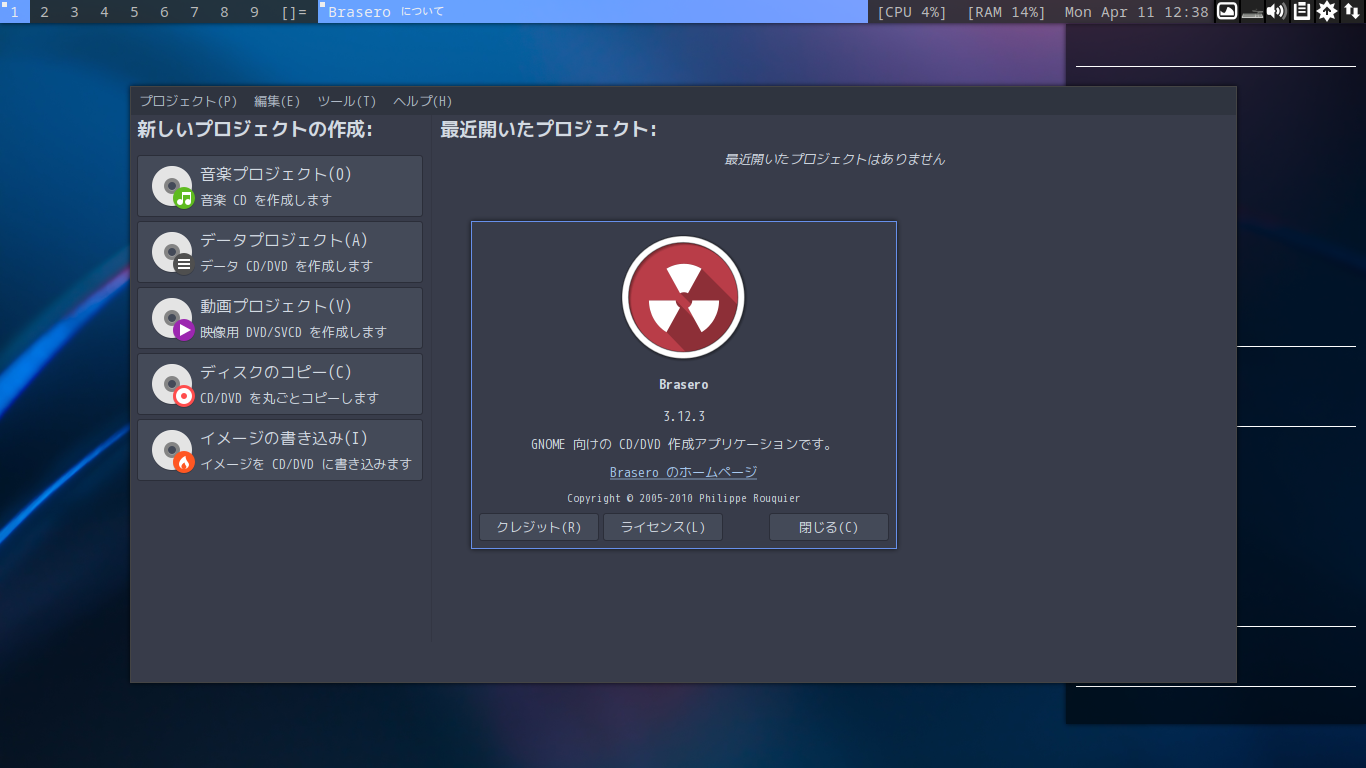Click the Mon Apr 11 12:38 clock
Screen dimensions: 1366x768
point(1137,12)
